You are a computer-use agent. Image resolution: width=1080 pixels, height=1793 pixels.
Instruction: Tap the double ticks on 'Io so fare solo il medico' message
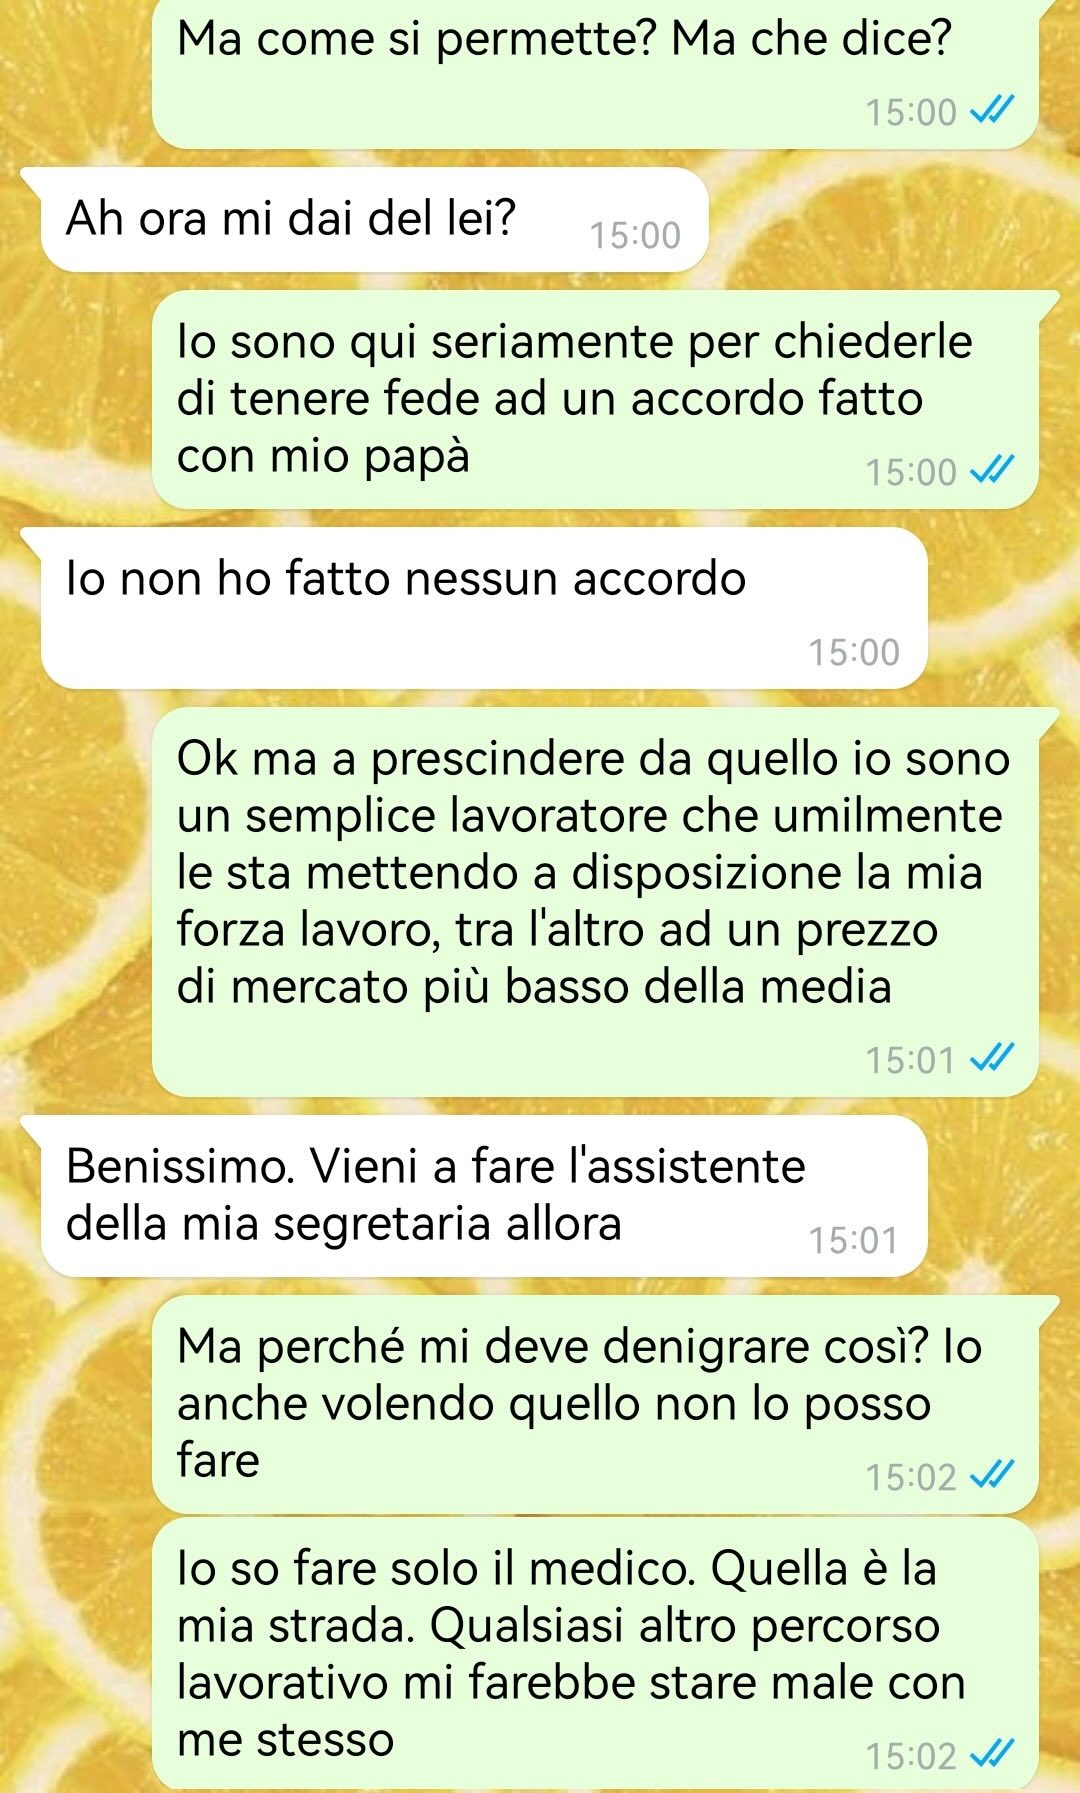[994, 1754]
